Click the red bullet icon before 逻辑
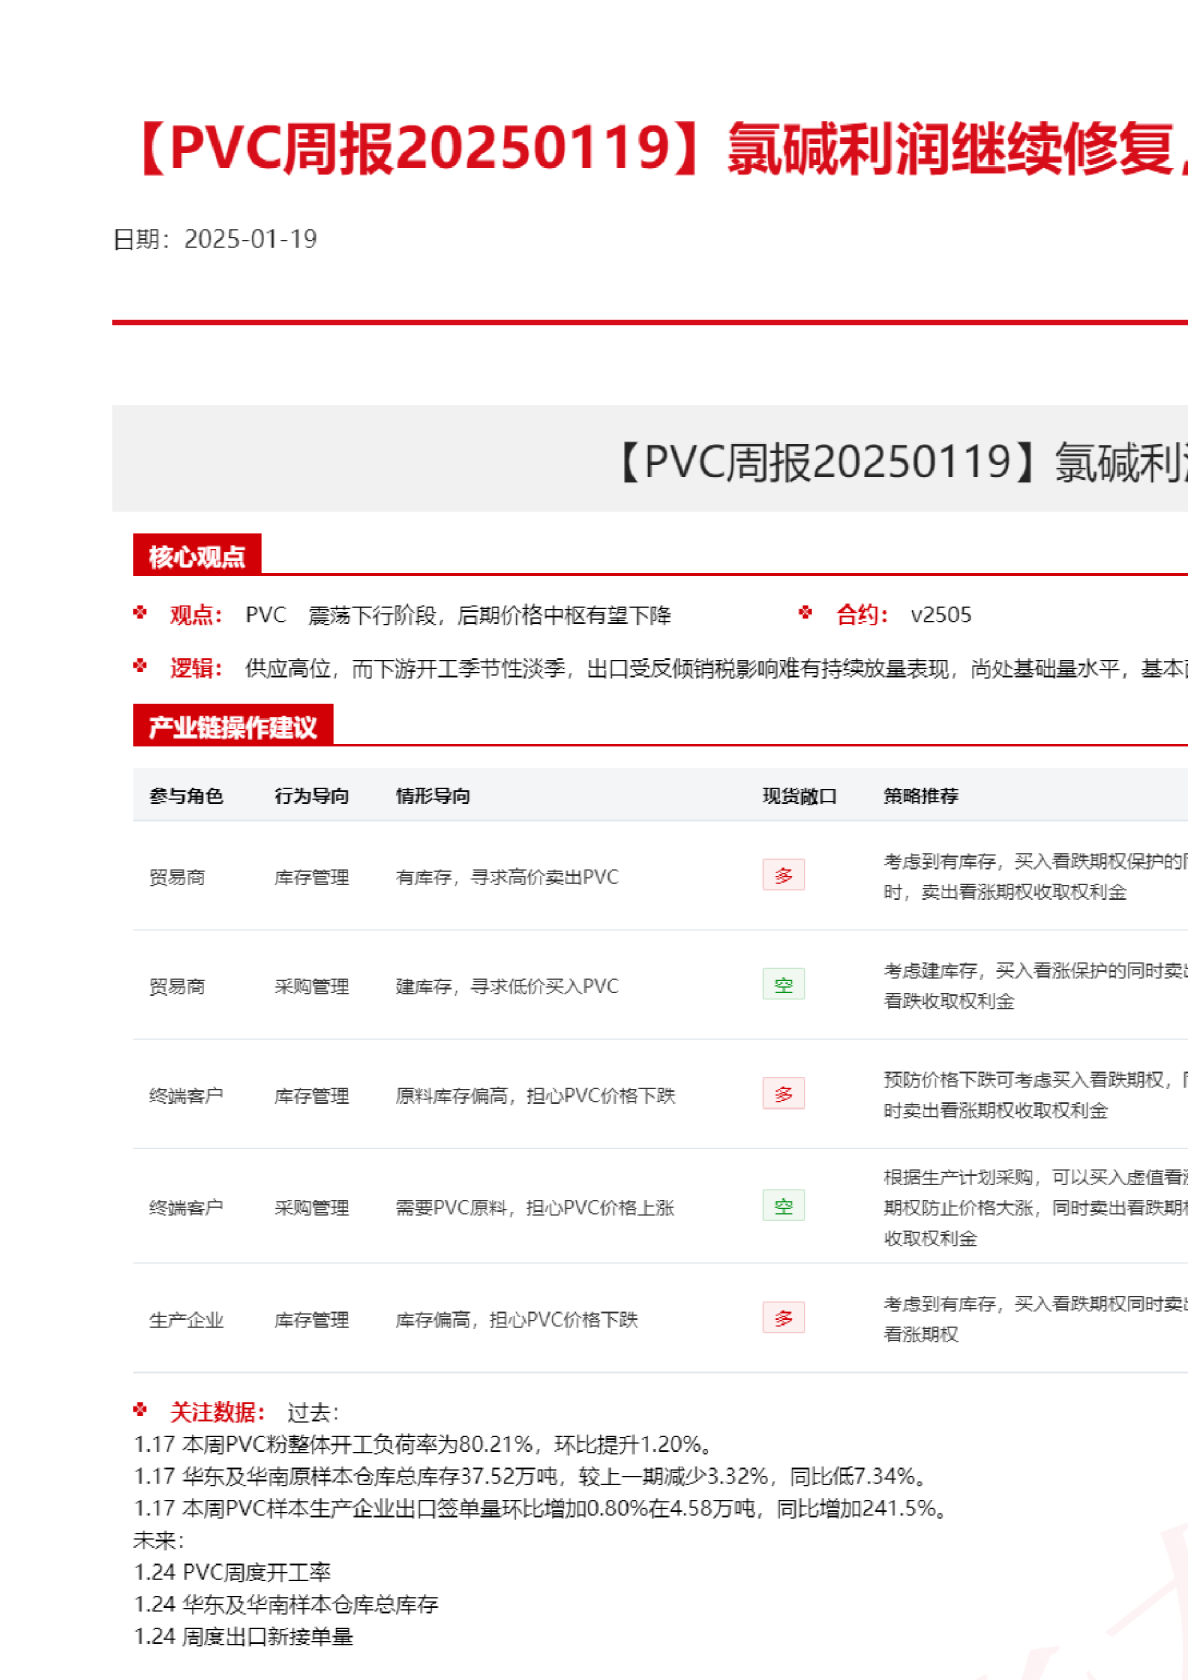This screenshot has height=1680, width=1188. pyautogui.click(x=140, y=666)
